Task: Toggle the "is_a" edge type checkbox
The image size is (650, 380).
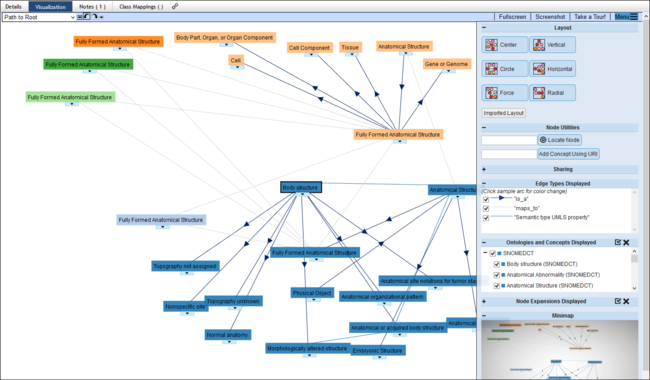Action: [486, 199]
